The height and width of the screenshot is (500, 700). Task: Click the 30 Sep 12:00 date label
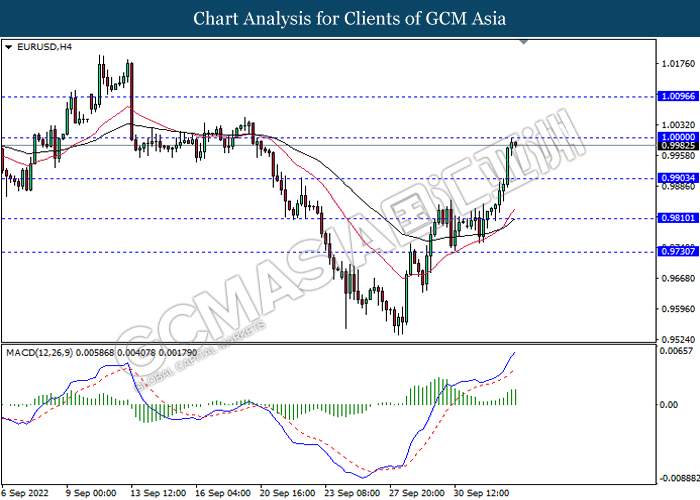click(482, 493)
